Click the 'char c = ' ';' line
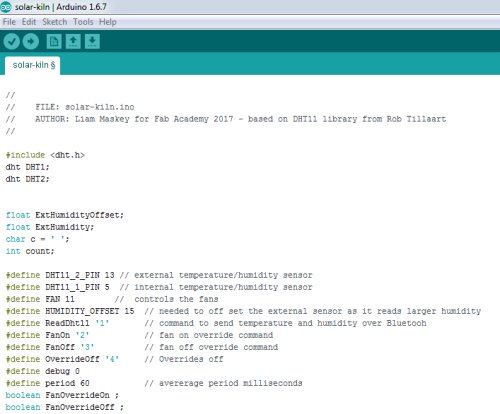500x414 pixels. 37,239
